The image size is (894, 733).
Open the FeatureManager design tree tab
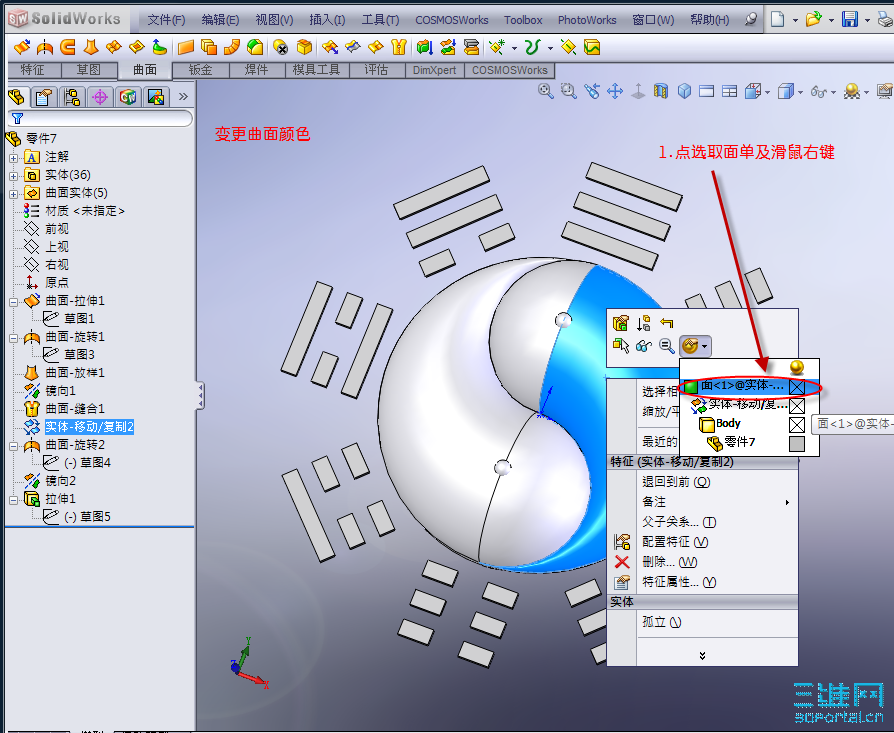point(17,97)
